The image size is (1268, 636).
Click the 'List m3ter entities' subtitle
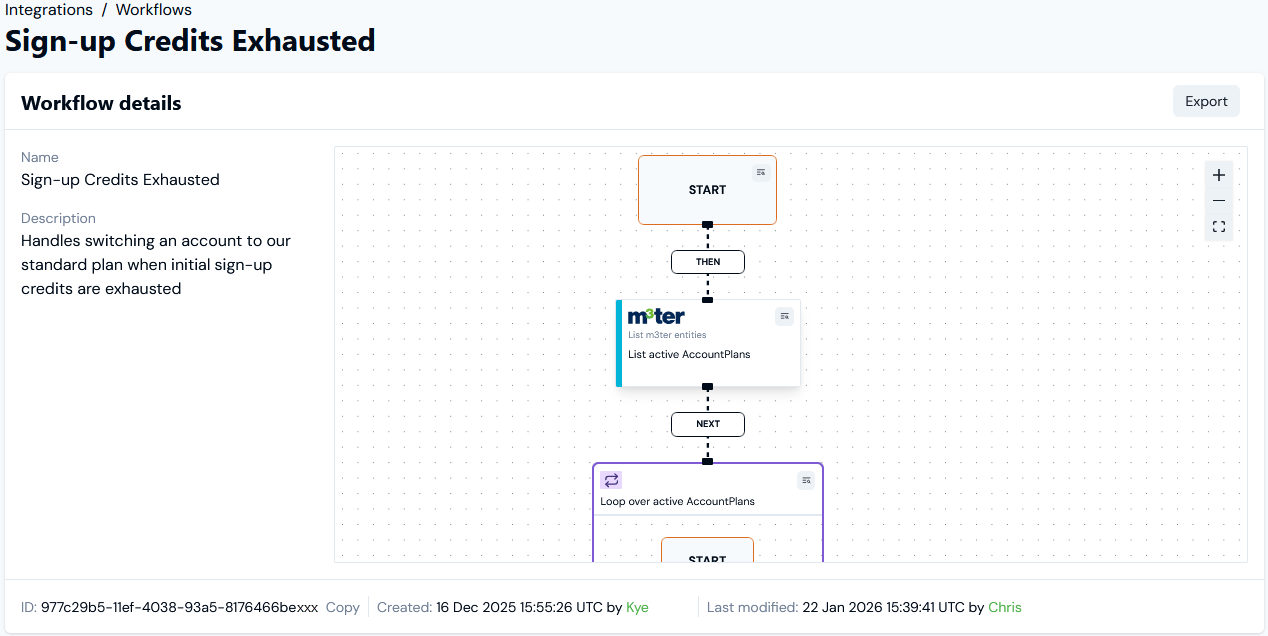(667, 335)
